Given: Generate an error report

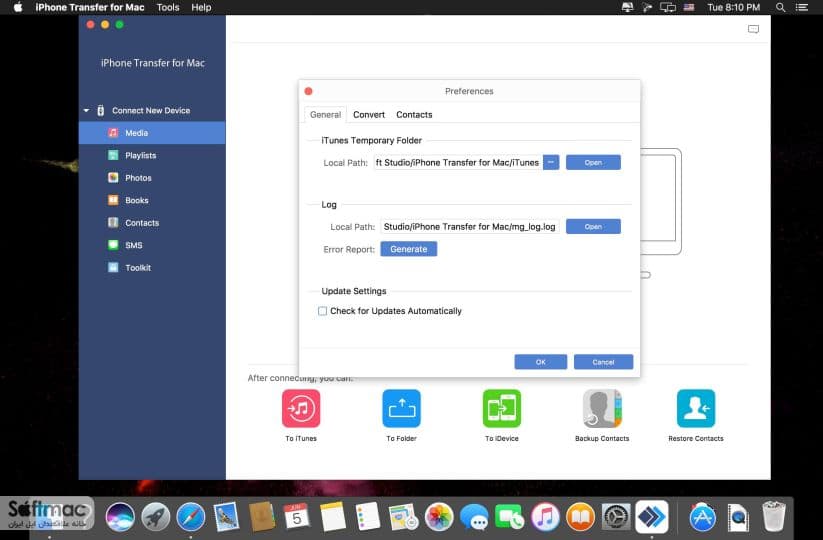Looking at the screenshot, I should point(408,249).
